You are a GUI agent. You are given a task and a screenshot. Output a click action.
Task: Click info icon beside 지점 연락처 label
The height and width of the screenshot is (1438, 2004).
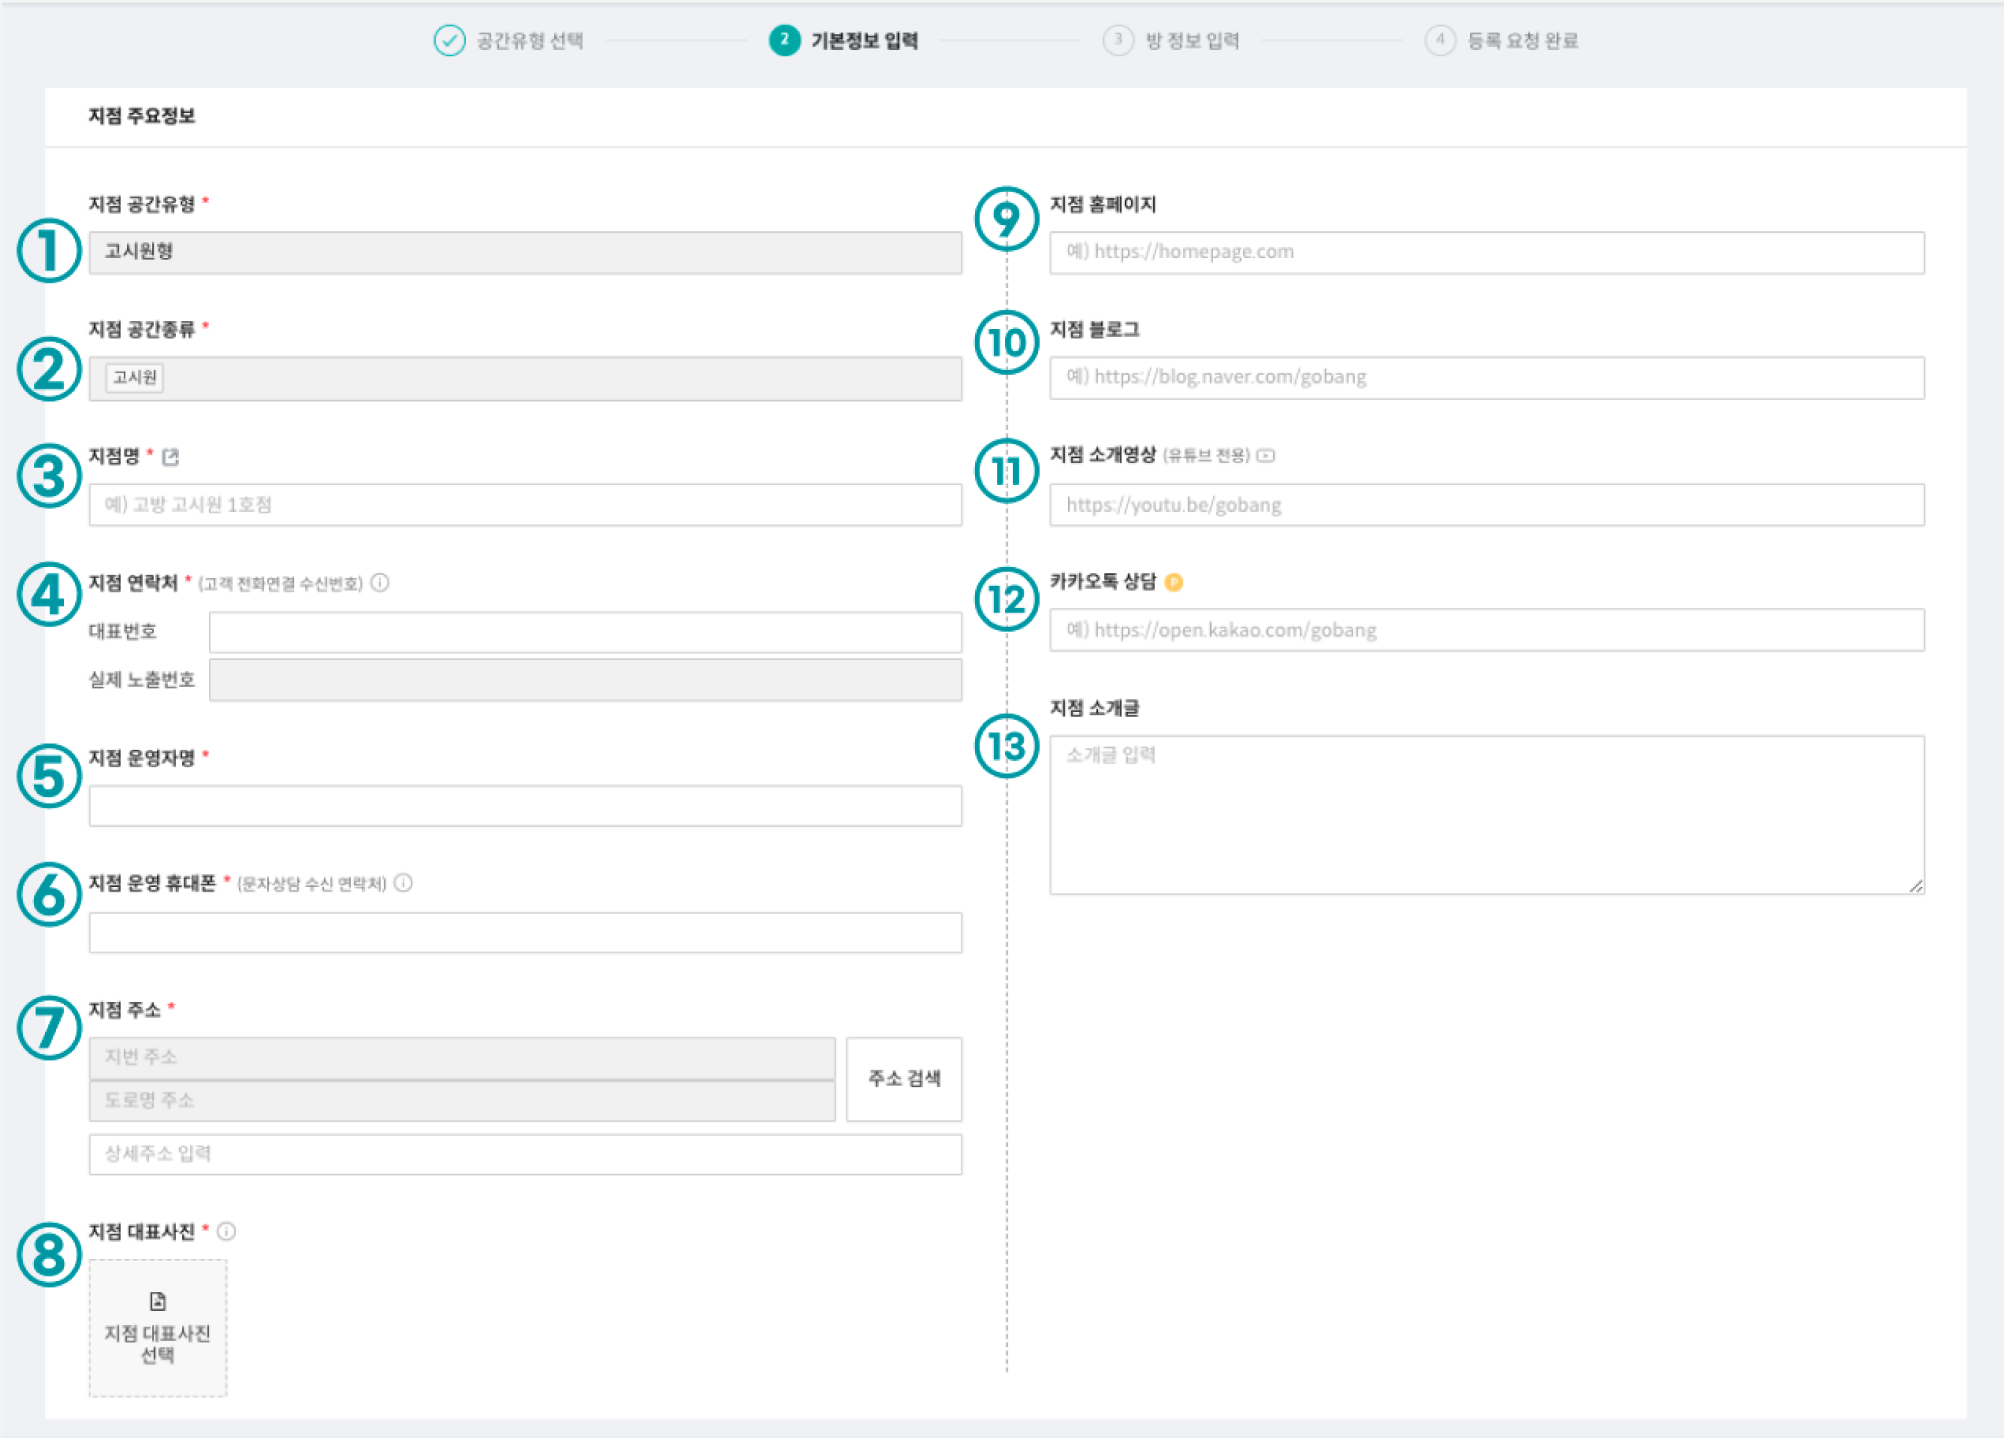coord(380,582)
